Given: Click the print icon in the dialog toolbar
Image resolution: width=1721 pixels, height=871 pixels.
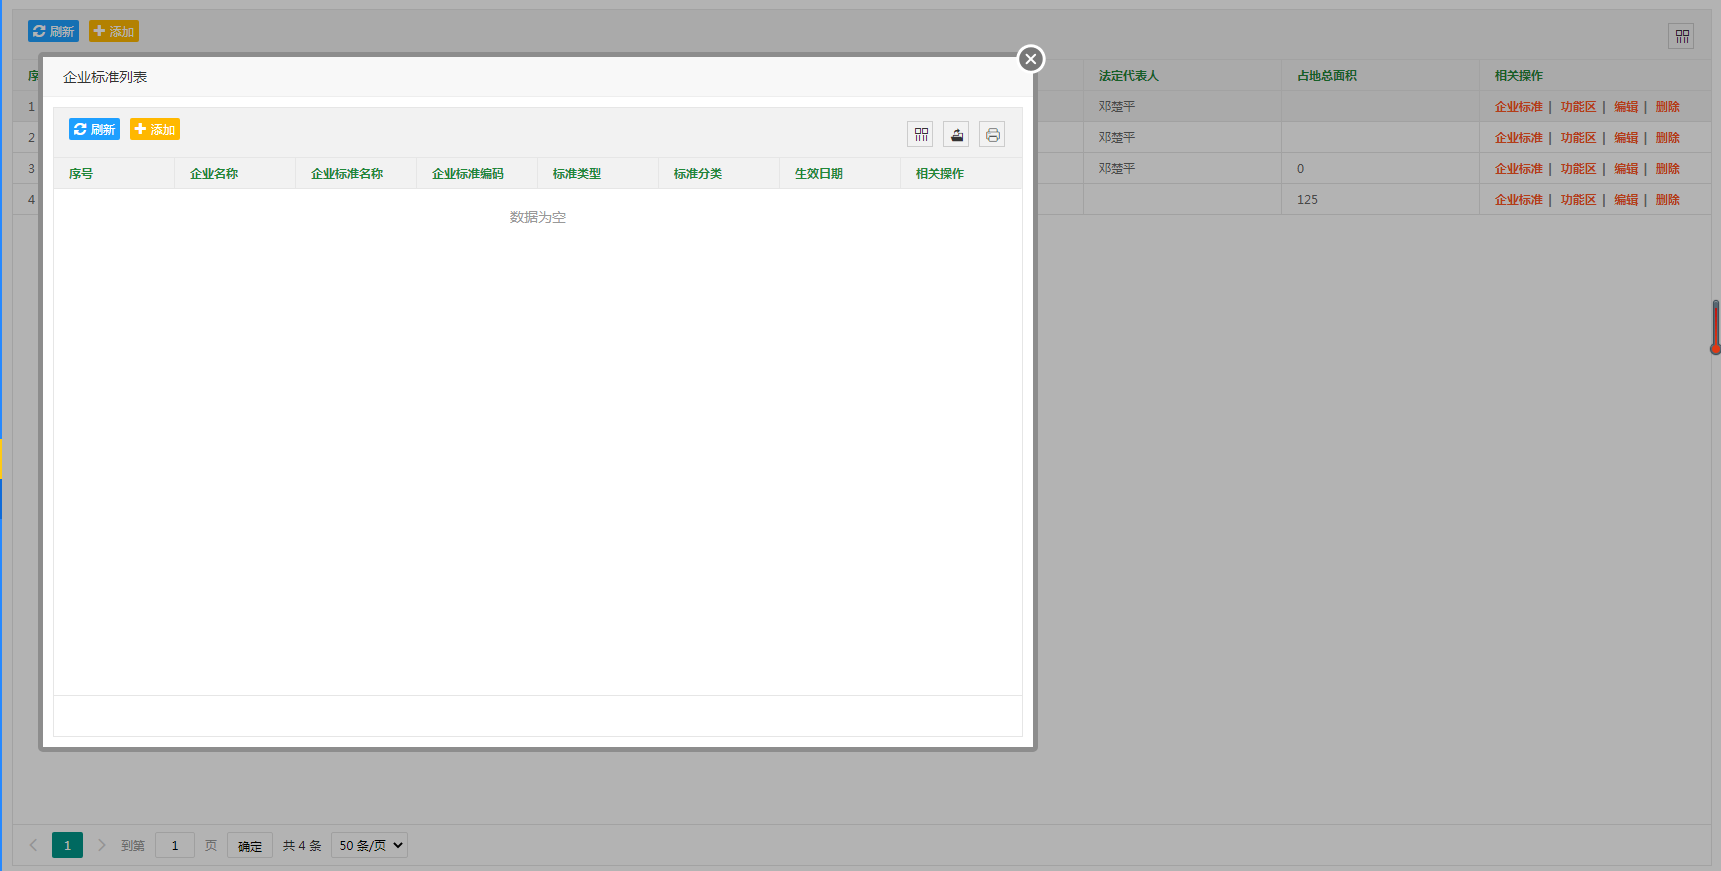Looking at the screenshot, I should click(x=992, y=135).
